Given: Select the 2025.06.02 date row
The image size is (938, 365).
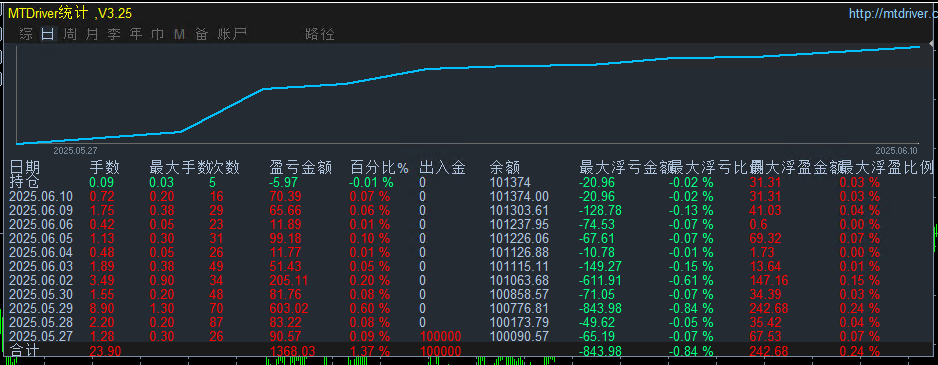Looking at the screenshot, I should pyautogui.click(x=41, y=280).
